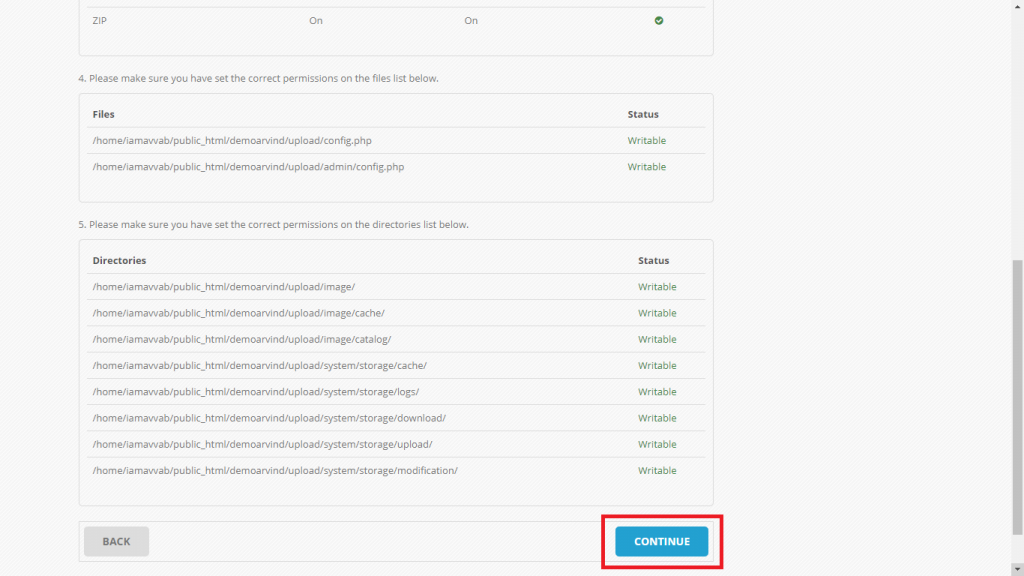
Task: Click Writable status for upload/image/ directory
Action: pyautogui.click(x=657, y=287)
